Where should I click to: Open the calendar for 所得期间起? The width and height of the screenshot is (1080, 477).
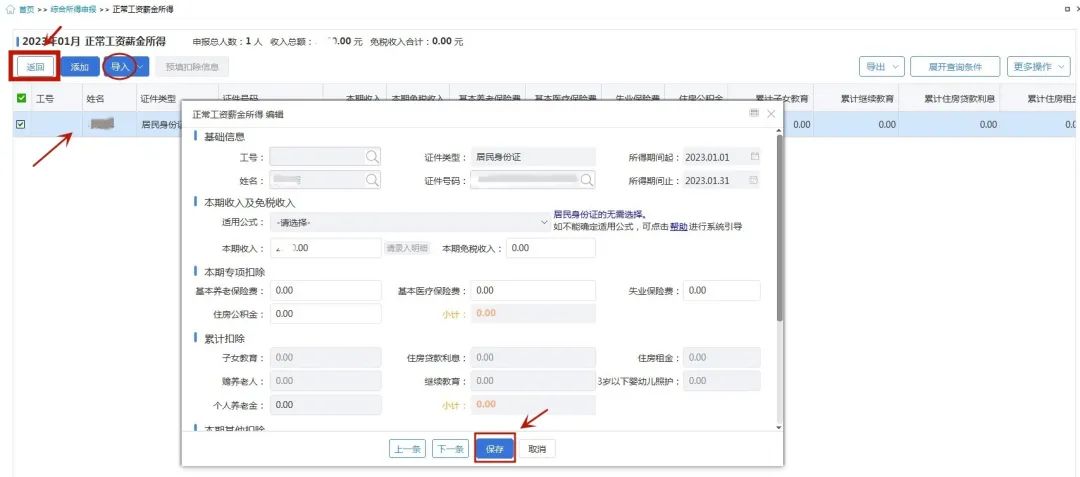tap(755, 157)
